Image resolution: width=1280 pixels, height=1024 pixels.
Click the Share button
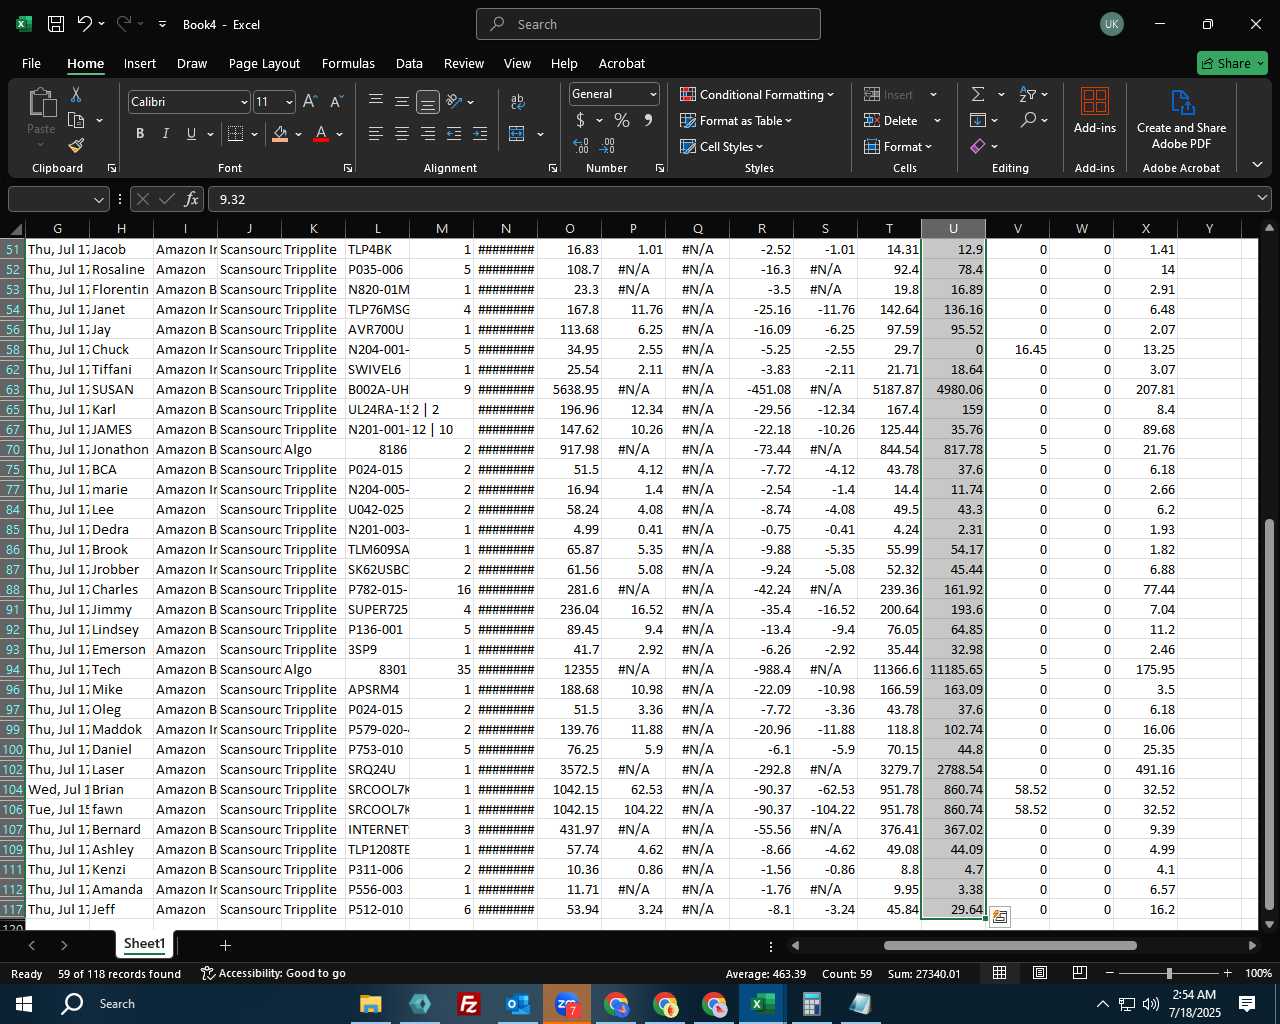(x=1232, y=63)
